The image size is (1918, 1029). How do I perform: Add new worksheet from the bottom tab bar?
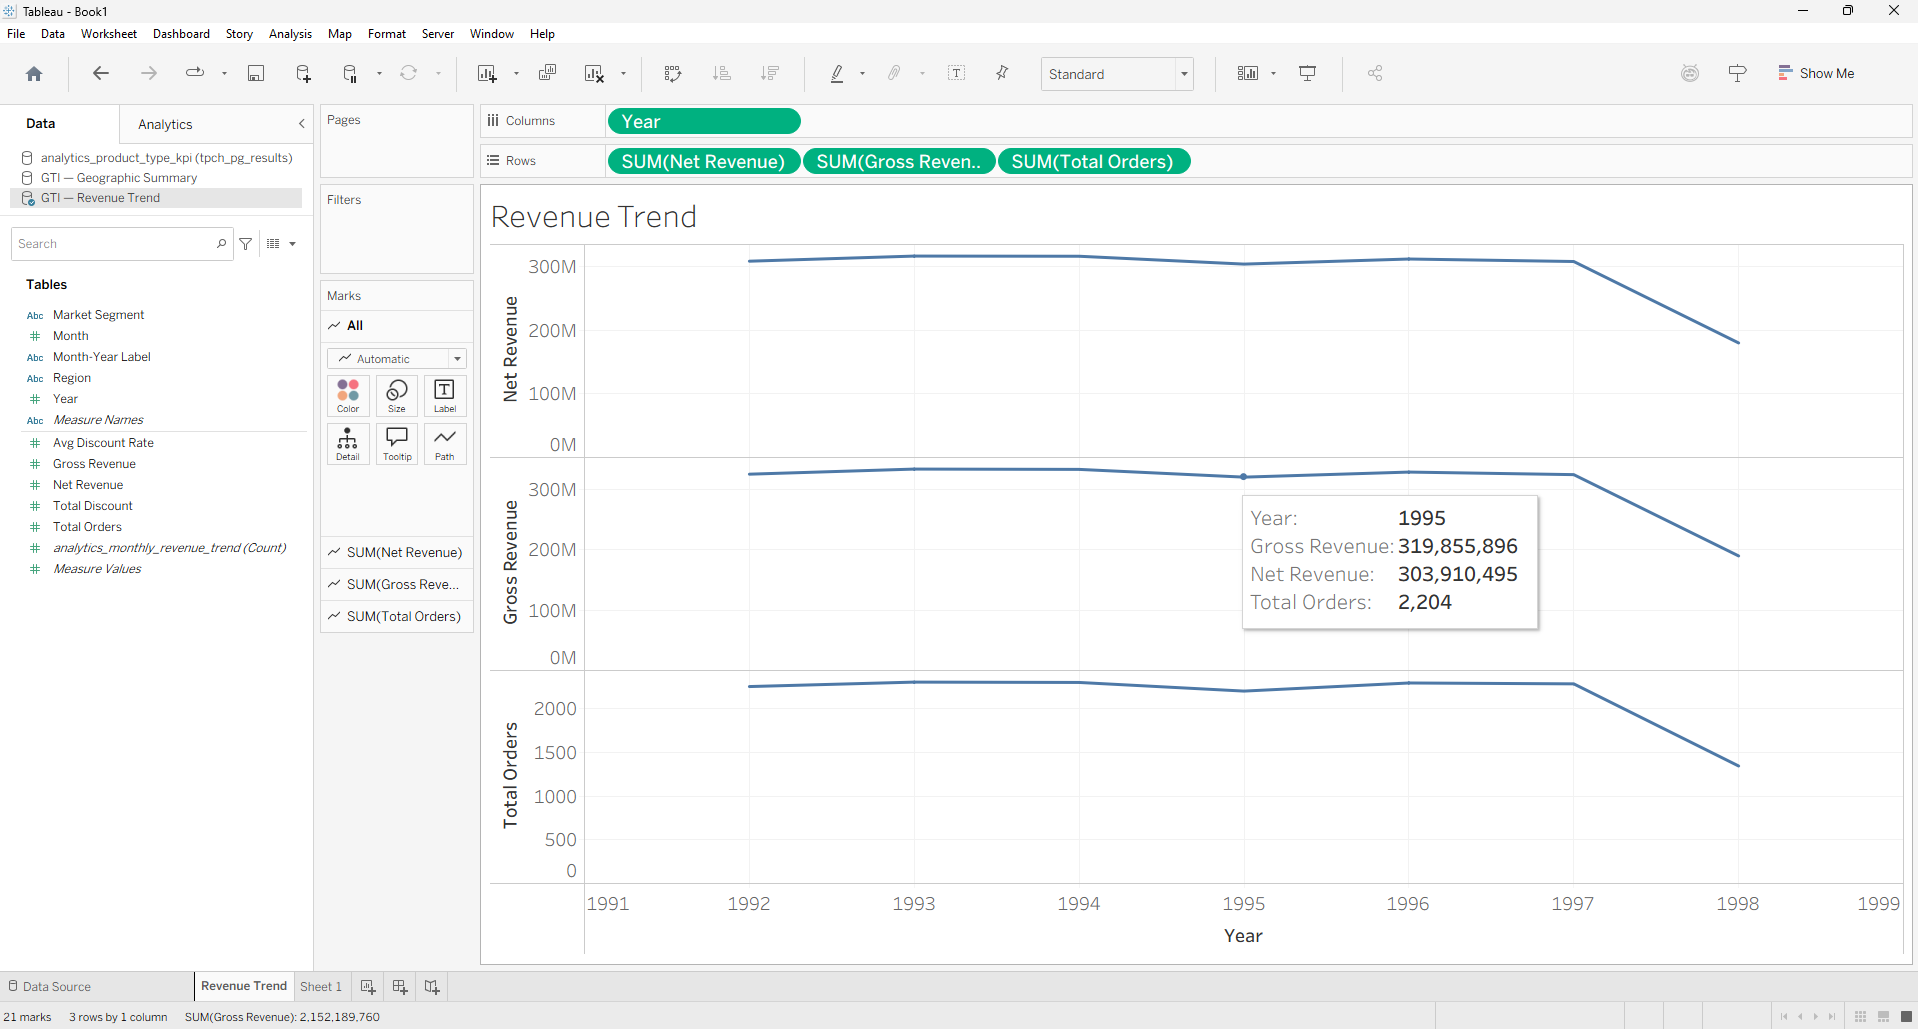368,987
